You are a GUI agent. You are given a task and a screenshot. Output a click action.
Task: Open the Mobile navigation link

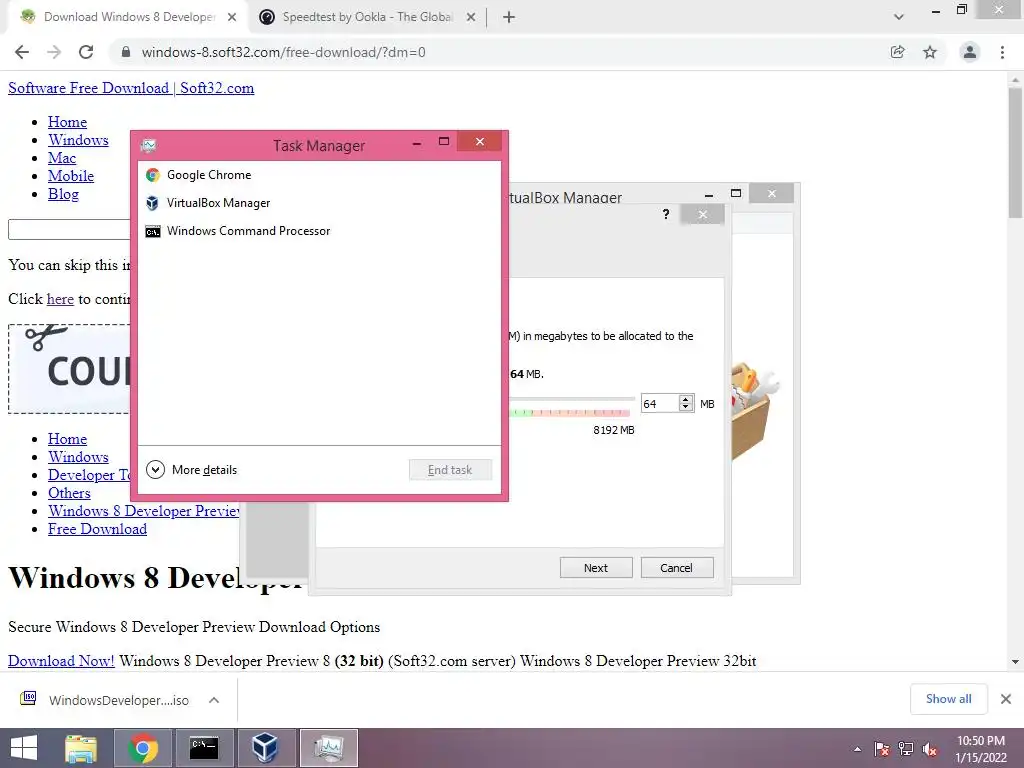tap(71, 176)
